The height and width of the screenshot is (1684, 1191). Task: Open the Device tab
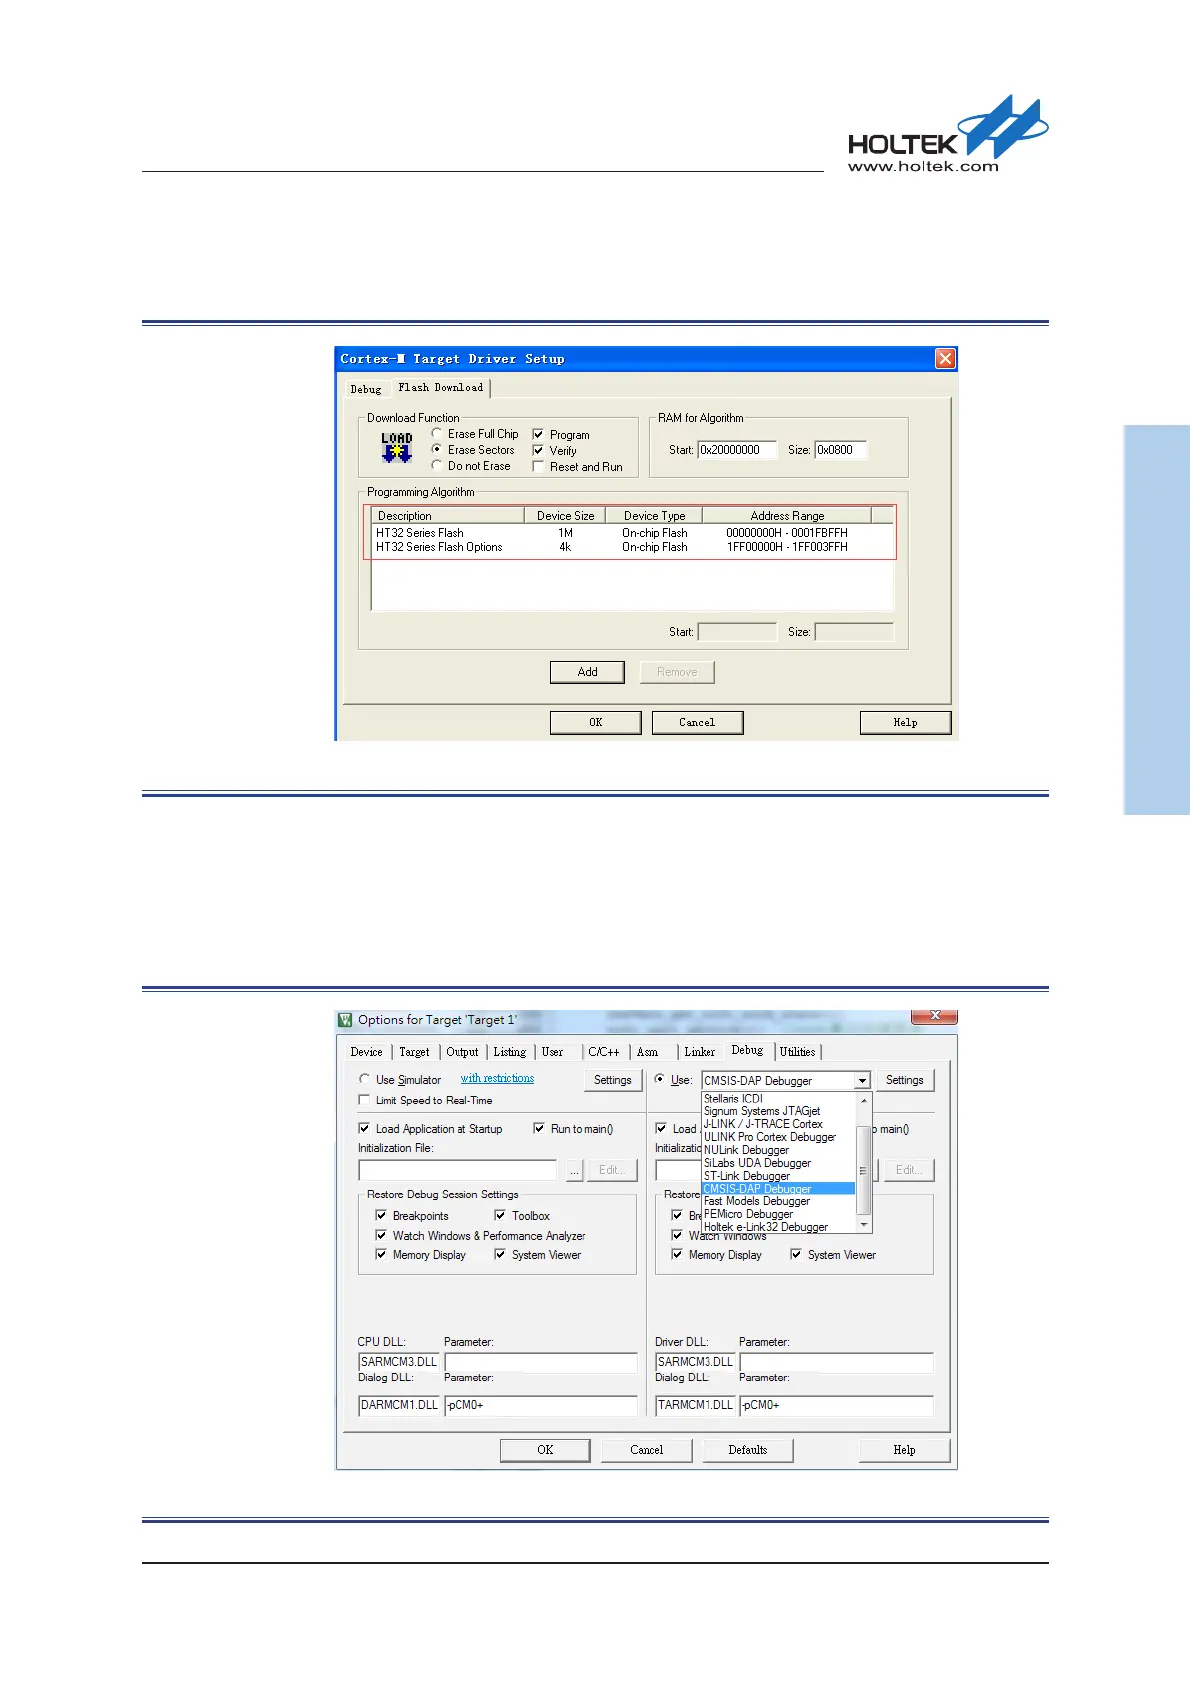367,1052
